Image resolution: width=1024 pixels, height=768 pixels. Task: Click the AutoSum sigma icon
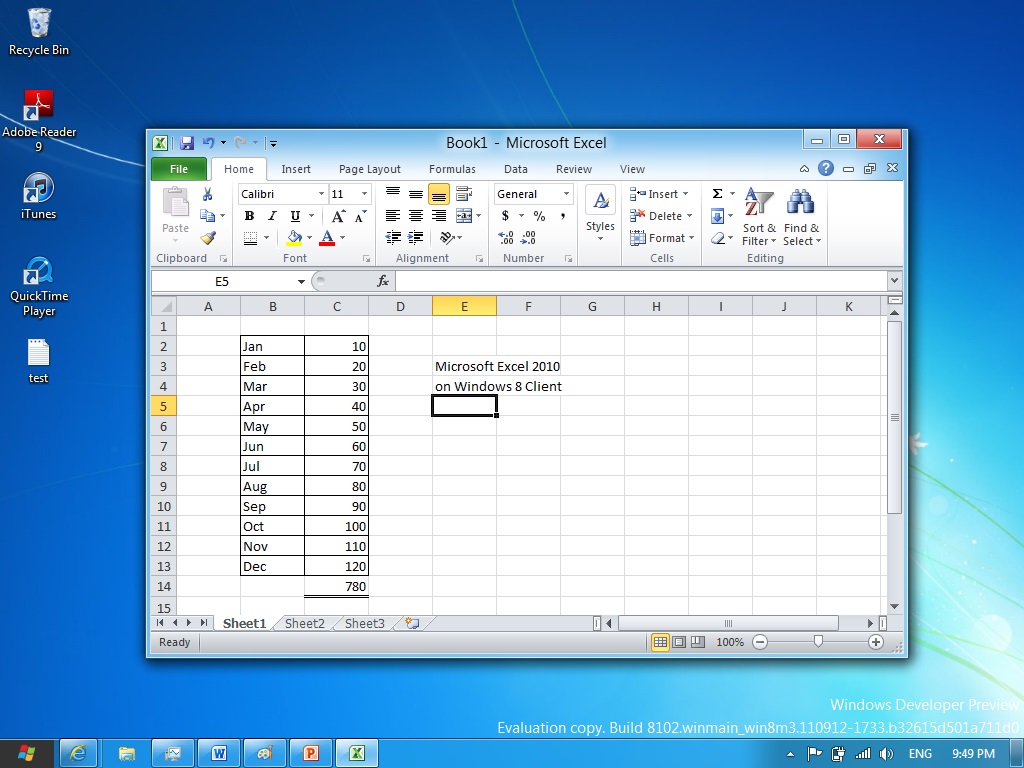point(717,193)
